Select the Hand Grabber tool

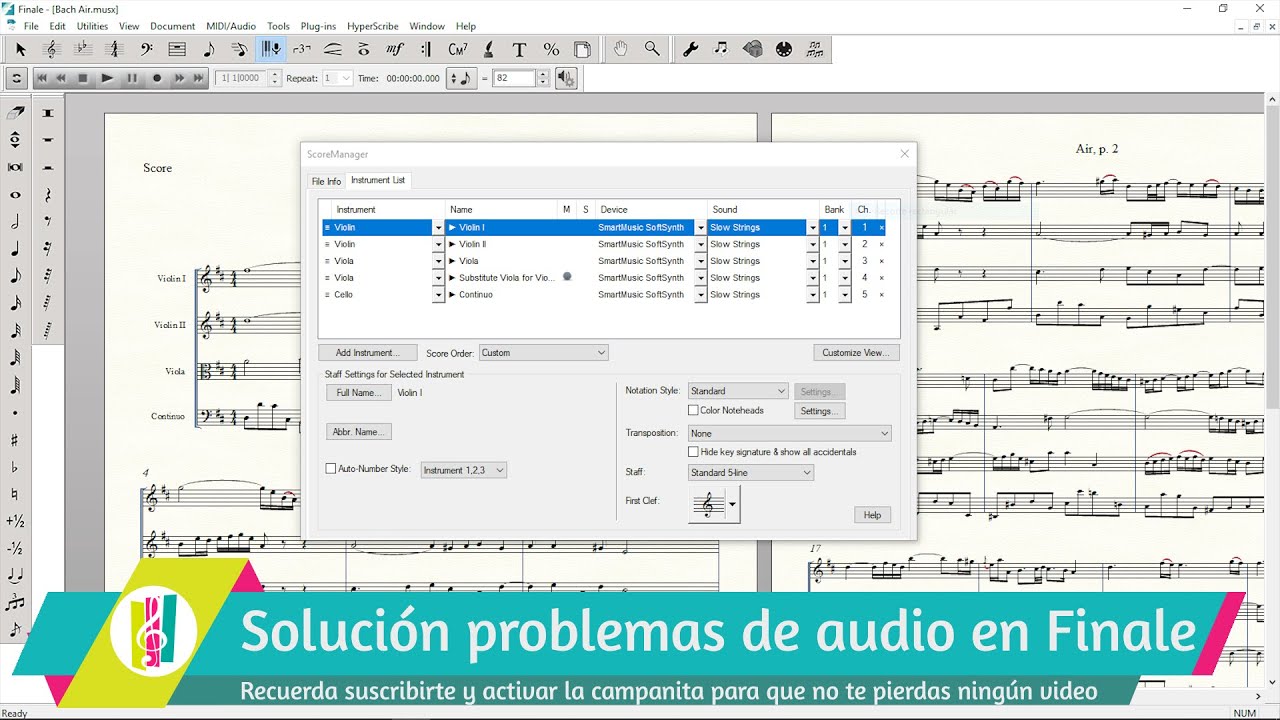[621, 49]
